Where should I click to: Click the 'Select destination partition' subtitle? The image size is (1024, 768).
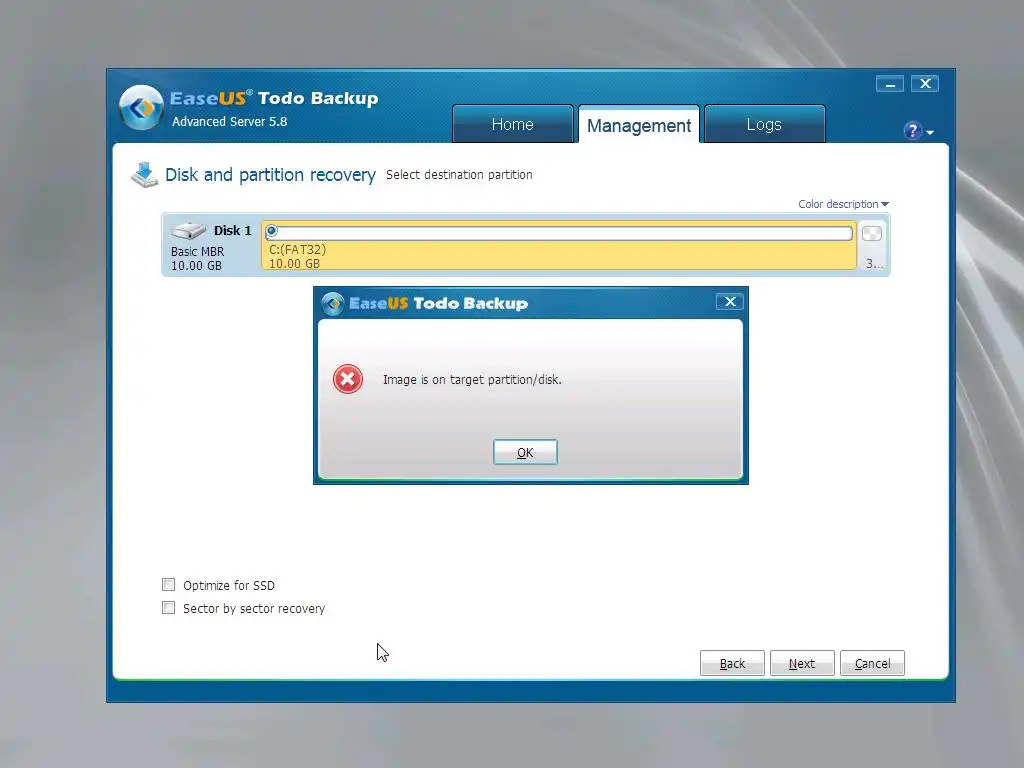pyautogui.click(x=459, y=174)
